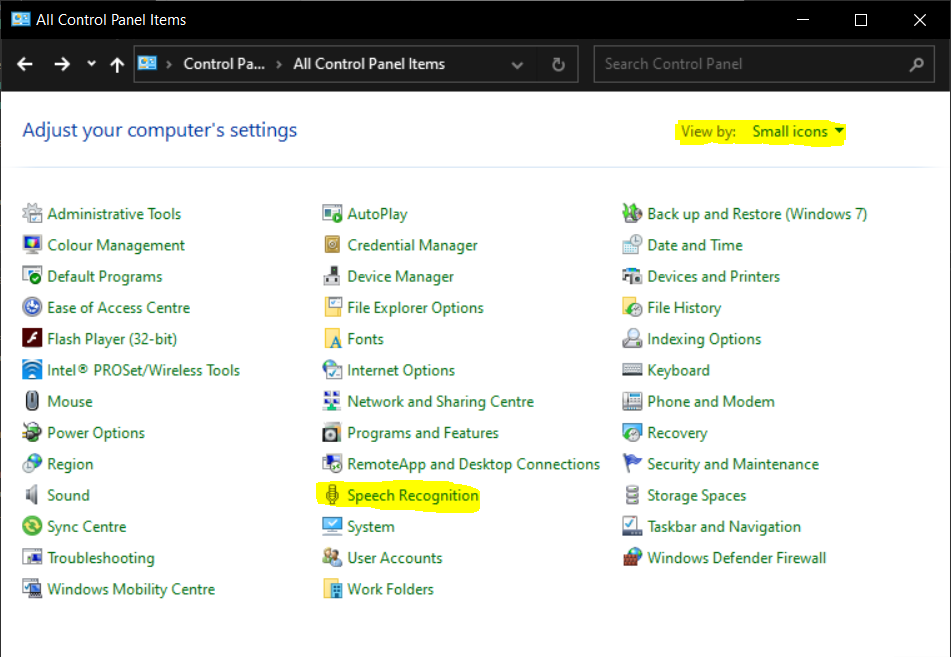Navigate back with the Back arrow

point(26,64)
